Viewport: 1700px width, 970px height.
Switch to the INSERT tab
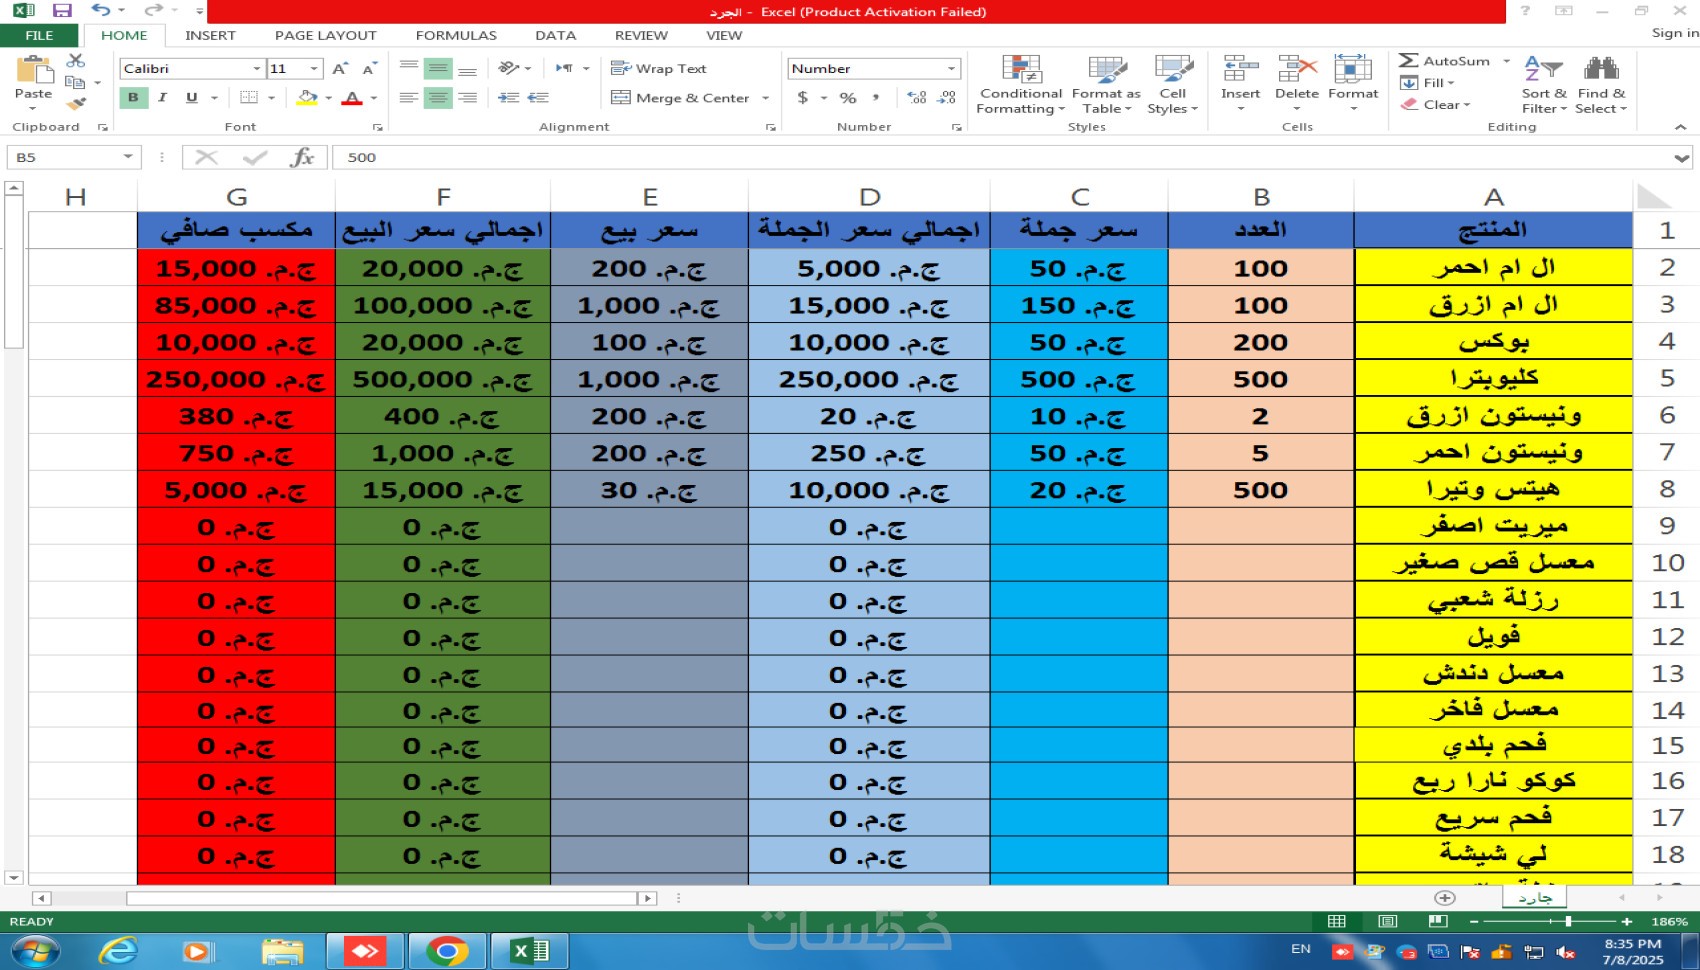210,35
